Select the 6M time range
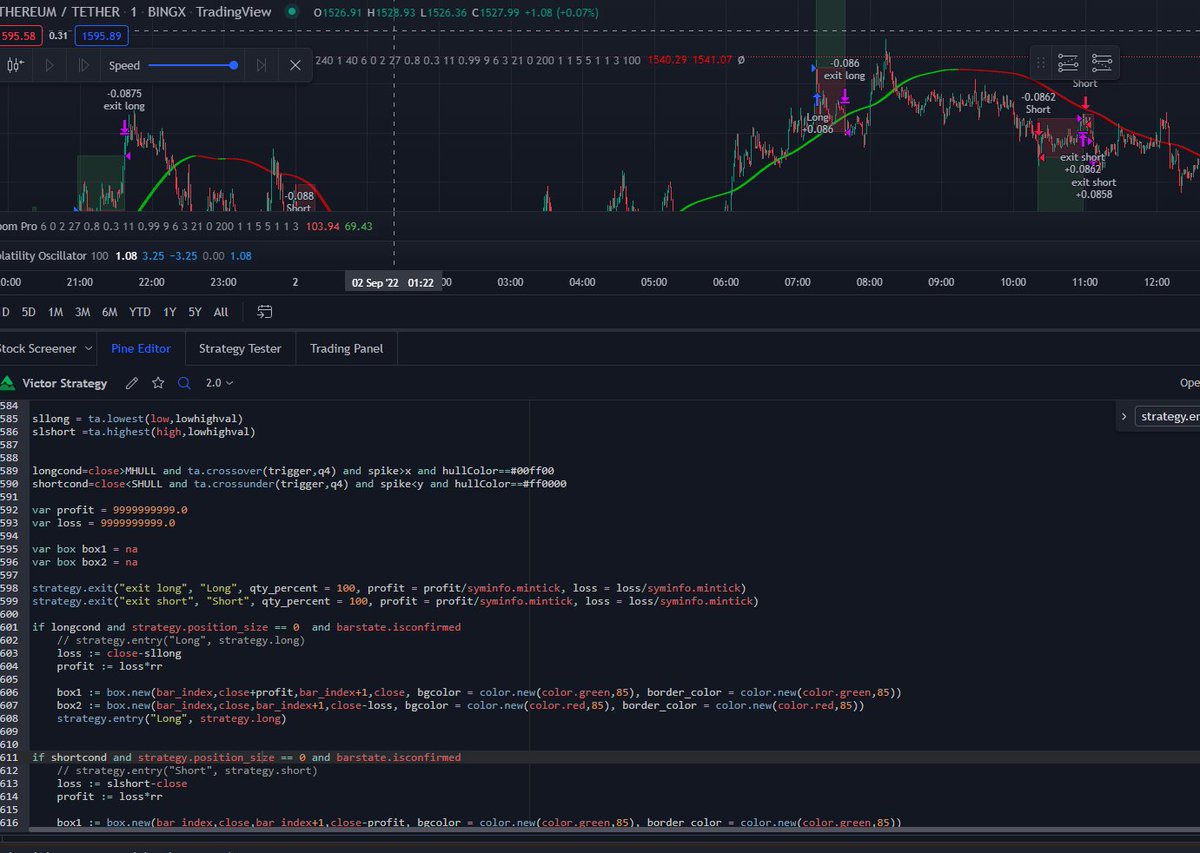 (110, 312)
